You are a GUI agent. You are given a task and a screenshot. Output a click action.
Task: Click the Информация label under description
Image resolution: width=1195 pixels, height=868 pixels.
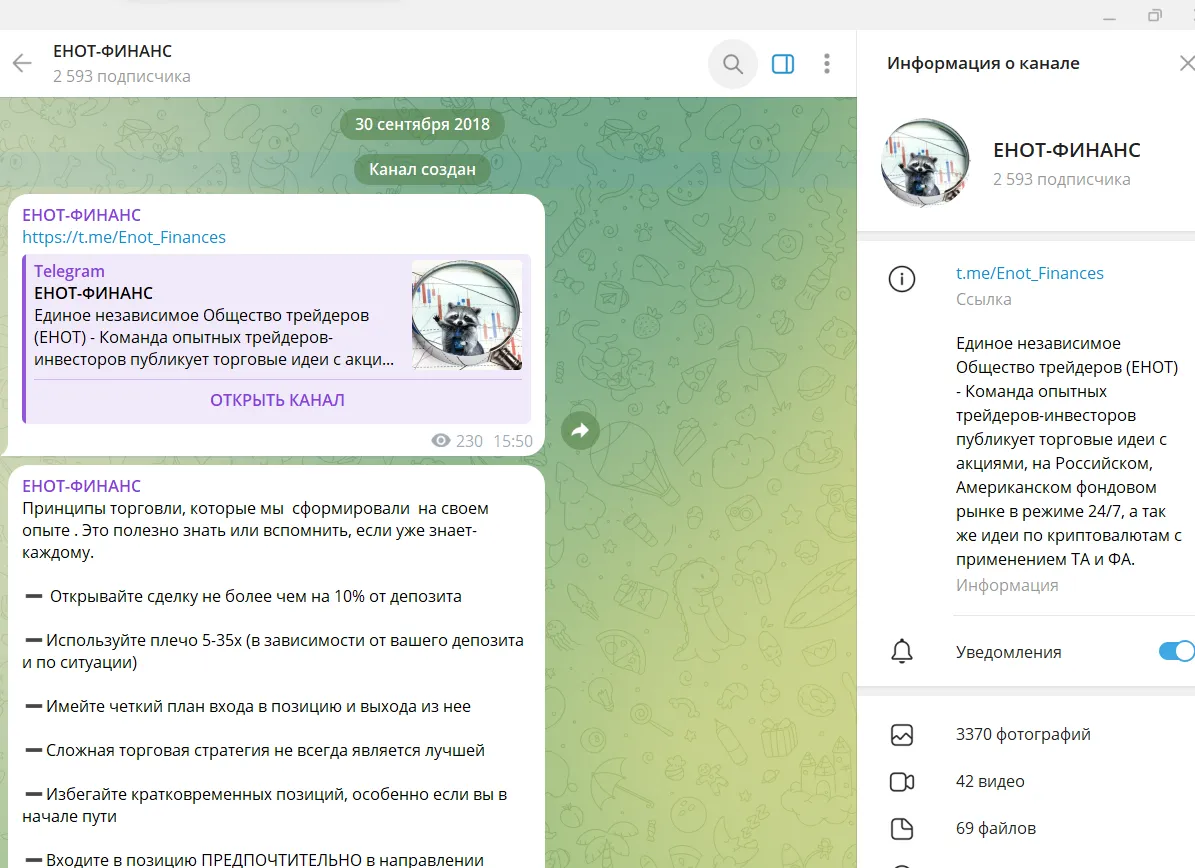pyautogui.click(x=1007, y=585)
